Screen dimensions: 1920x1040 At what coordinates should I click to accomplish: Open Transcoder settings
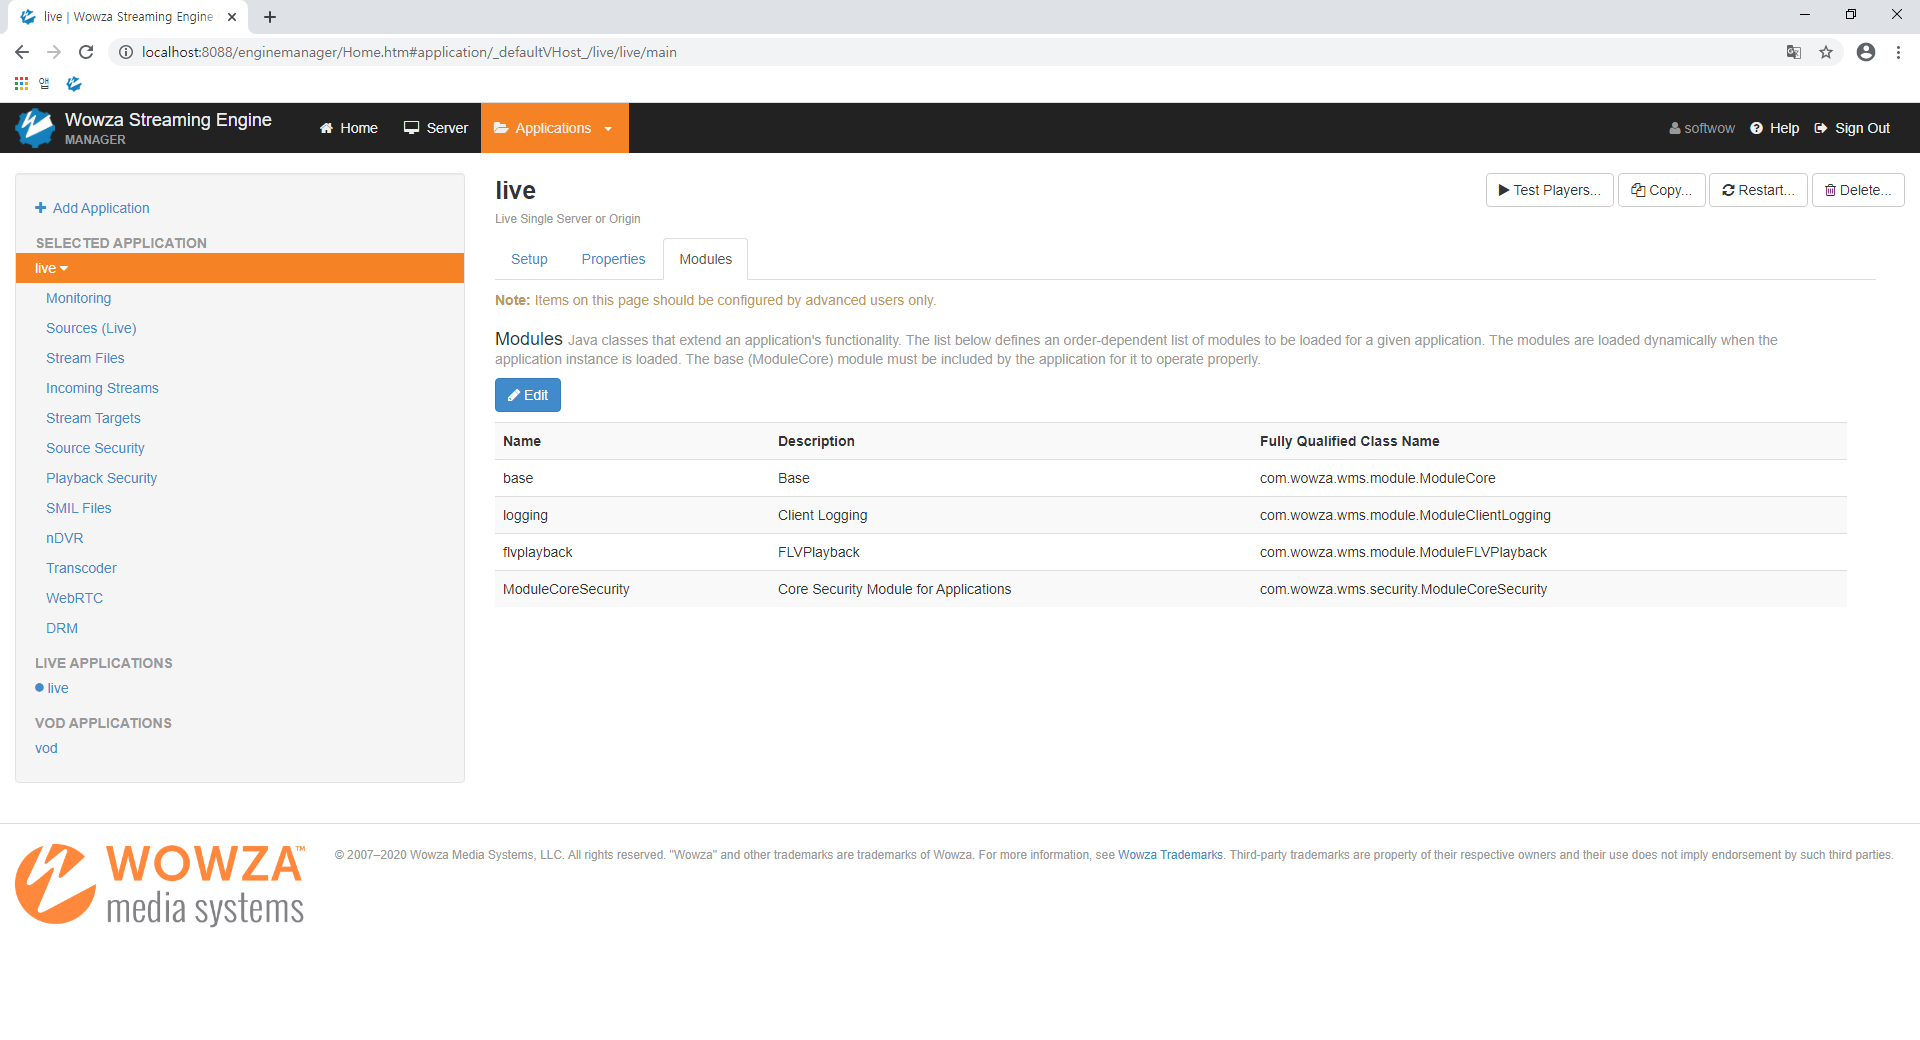point(81,568)
